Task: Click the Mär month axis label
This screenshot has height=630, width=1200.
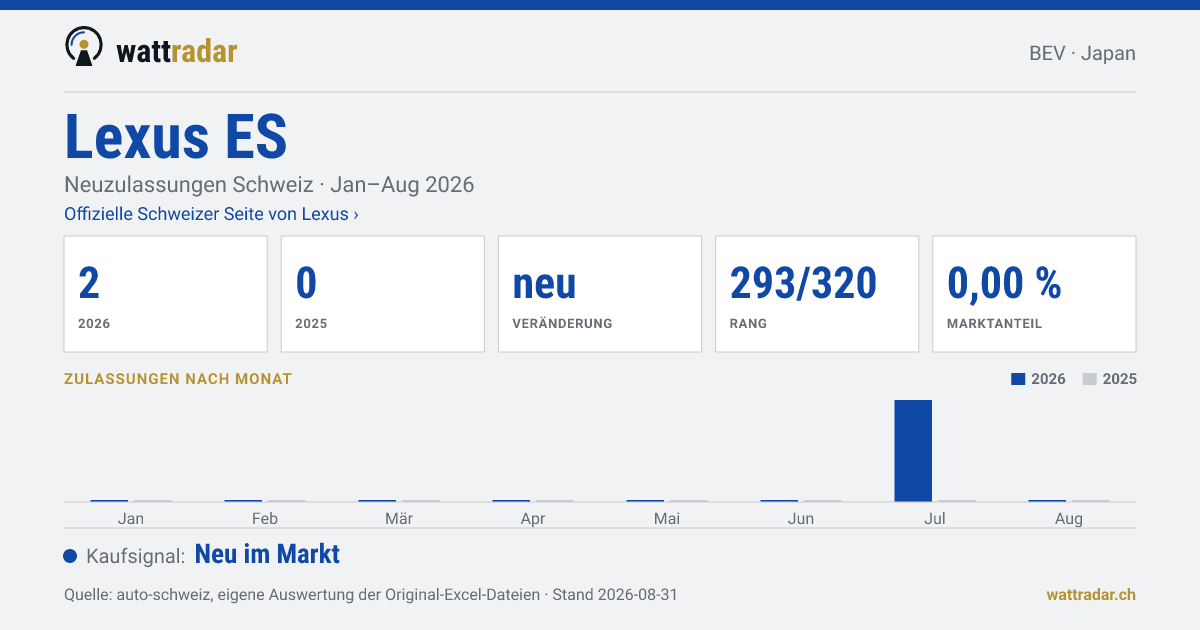Action: pyautogui.click(x=399, y=518)
